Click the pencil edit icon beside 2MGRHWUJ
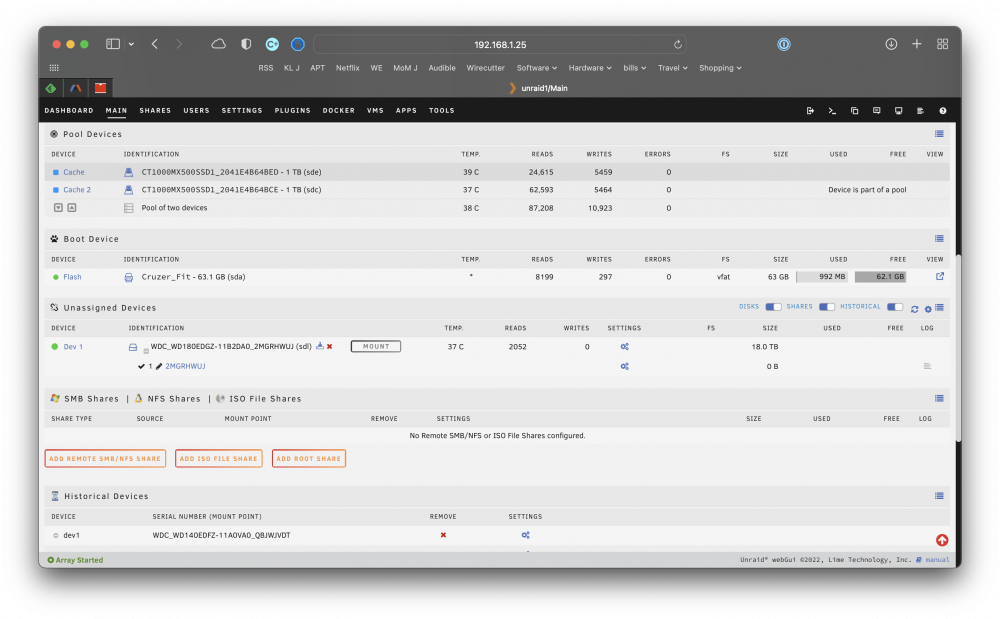The width and height of the screenshot is (1000, 619). pyautogui.click(x=159, y=367)
